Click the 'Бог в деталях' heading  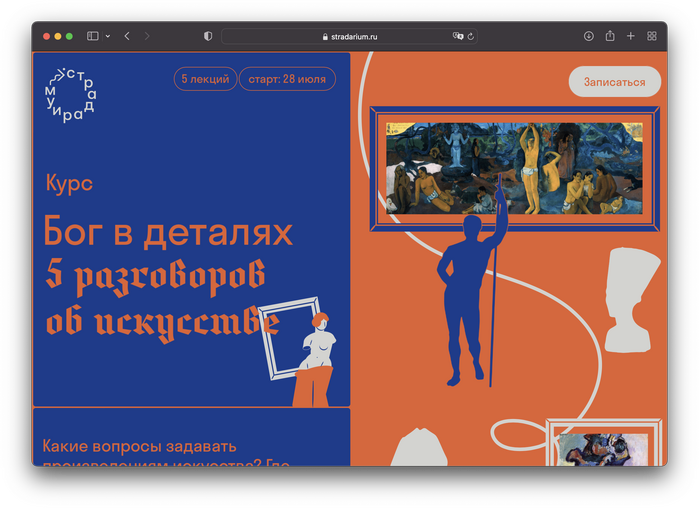pyautogui.click(x=168, y=232)
